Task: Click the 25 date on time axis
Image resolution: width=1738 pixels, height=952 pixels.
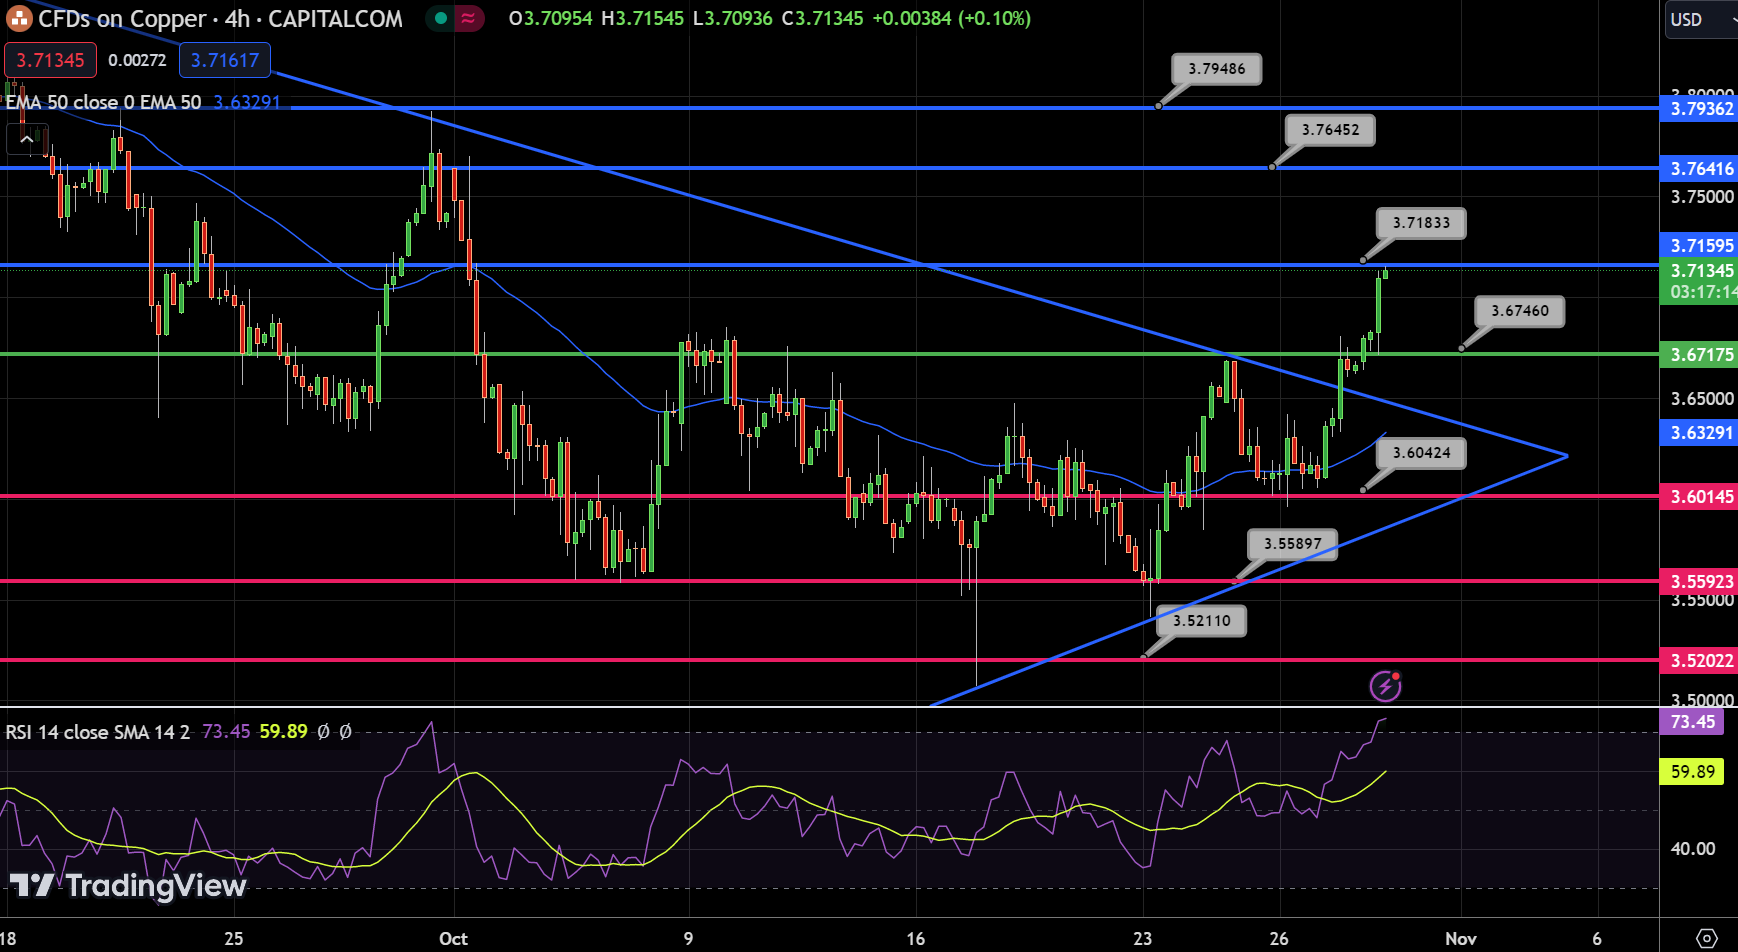Action: click(x=233, y=938)
